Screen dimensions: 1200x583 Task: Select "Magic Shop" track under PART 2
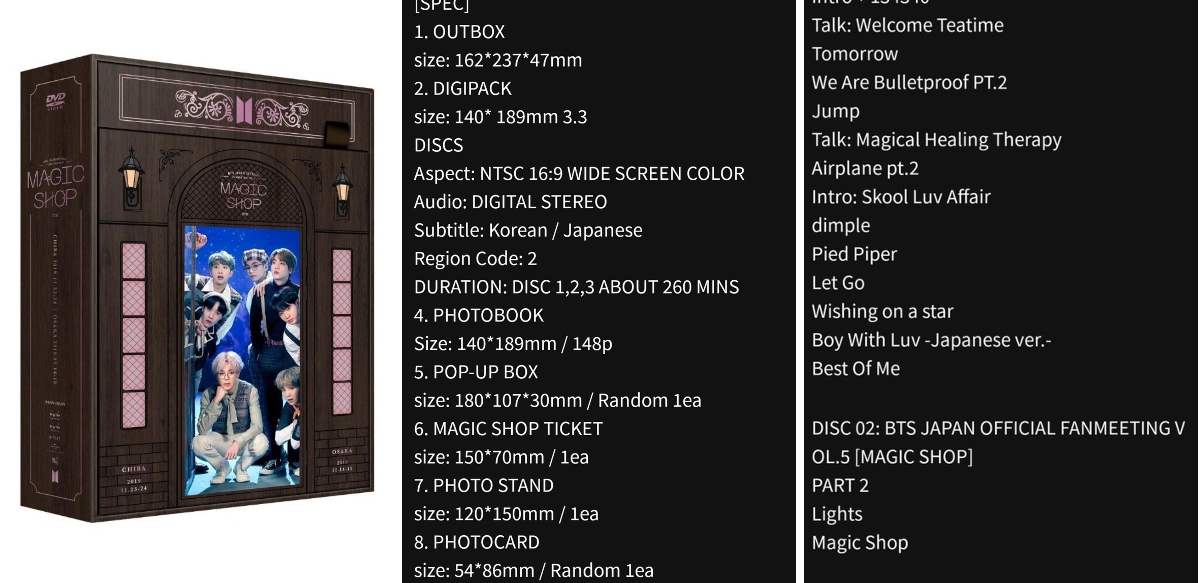(861, 543)
